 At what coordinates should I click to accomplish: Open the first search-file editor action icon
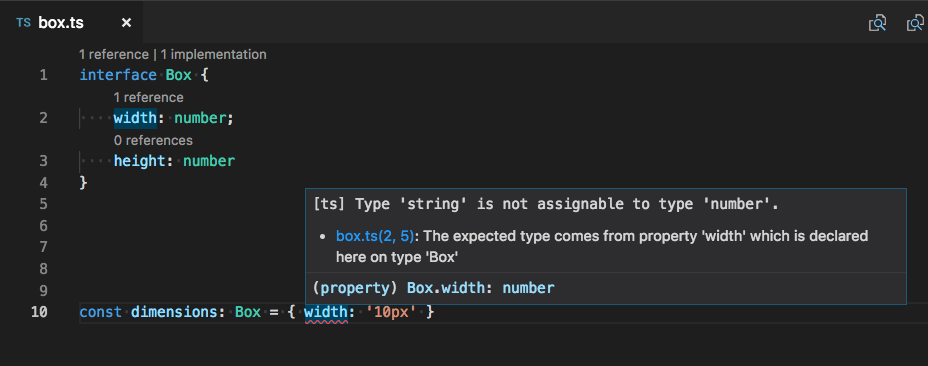(x=877, y=23)
